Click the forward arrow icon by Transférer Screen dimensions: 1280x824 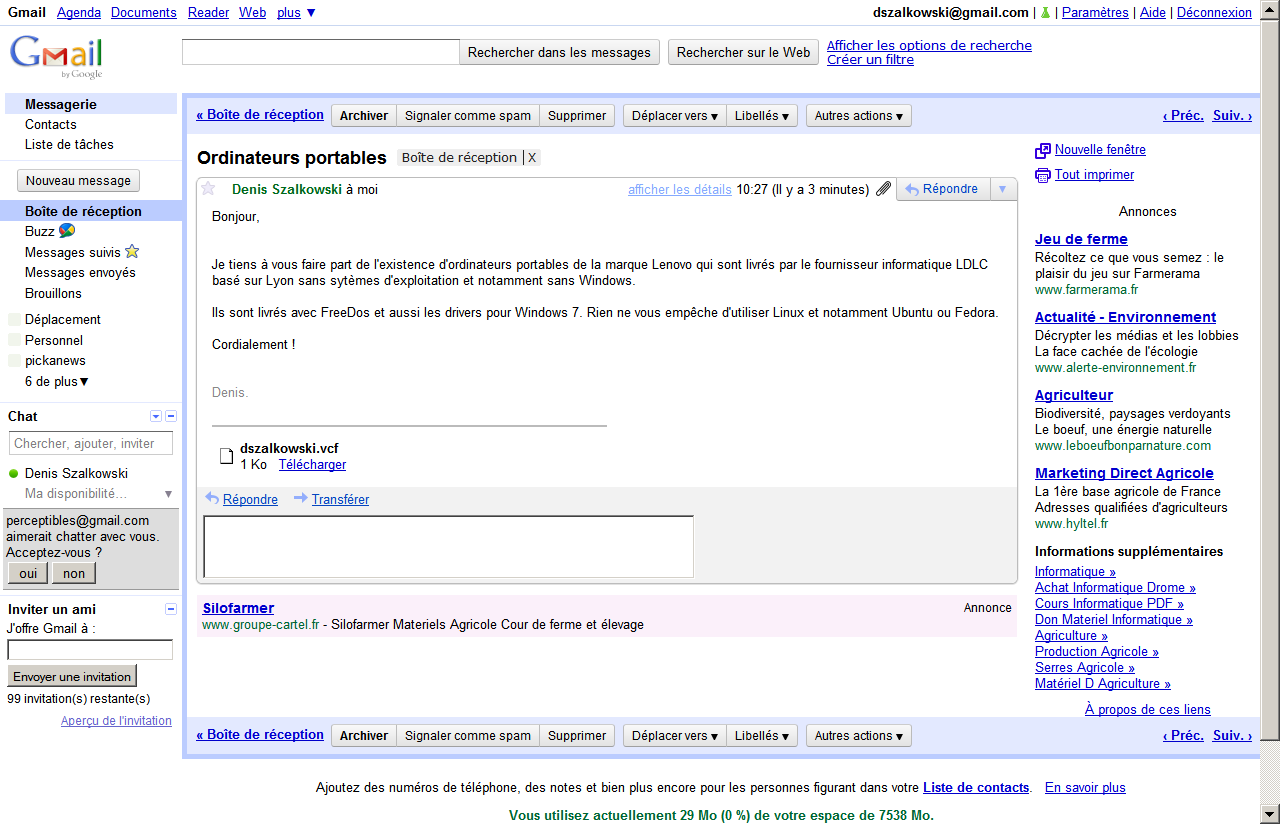tap(301, 498)
